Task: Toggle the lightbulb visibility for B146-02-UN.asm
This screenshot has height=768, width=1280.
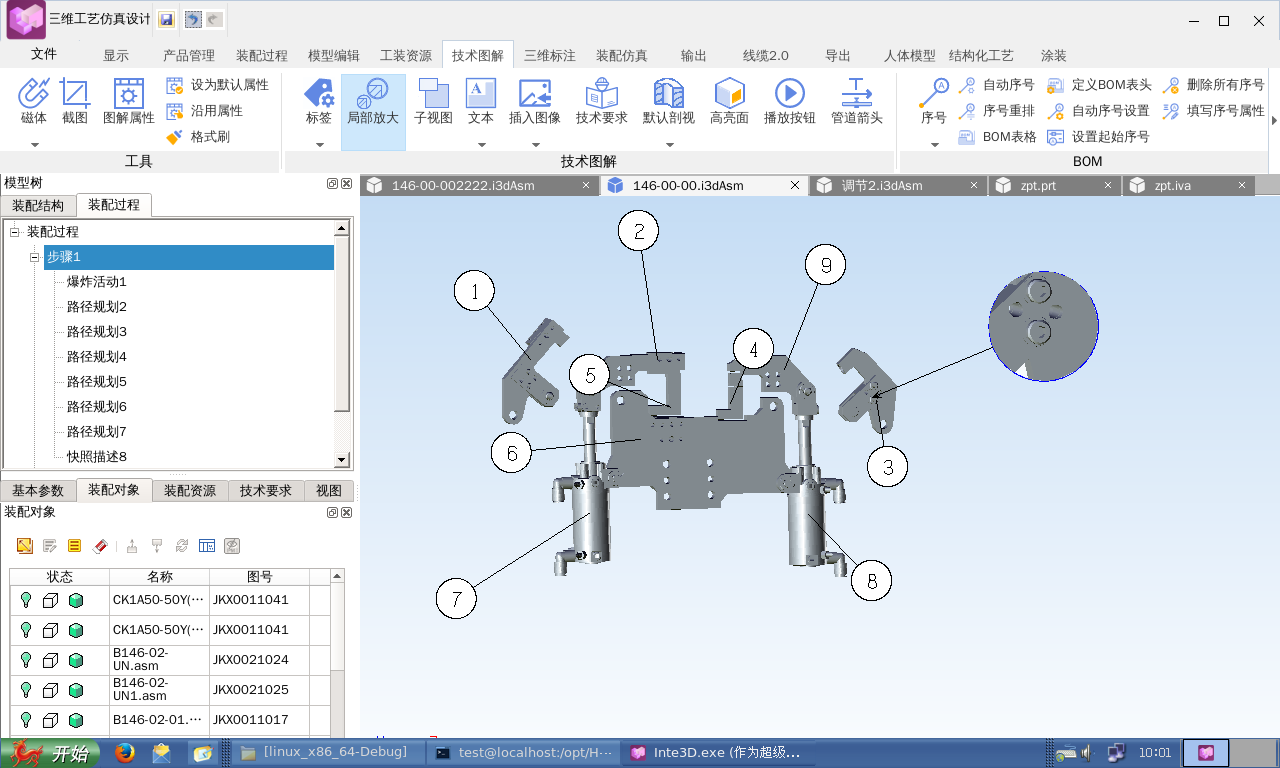Action: coord(26,660)
